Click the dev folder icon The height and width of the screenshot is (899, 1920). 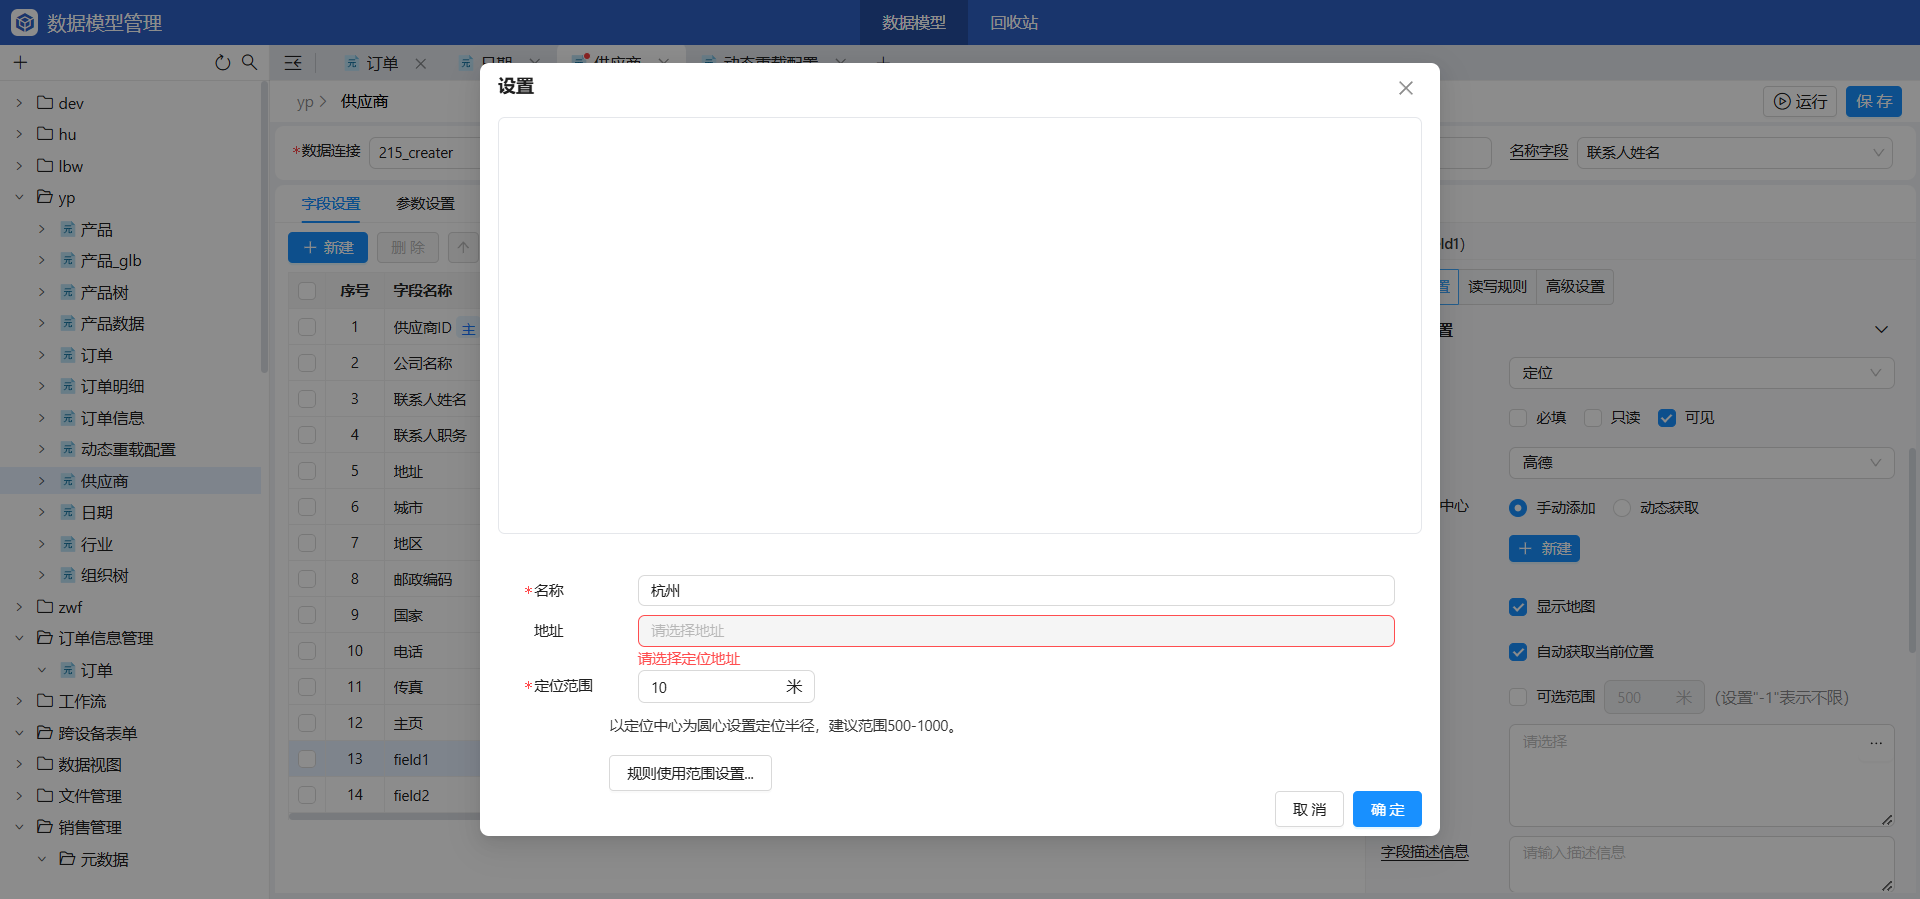point(45,102)
